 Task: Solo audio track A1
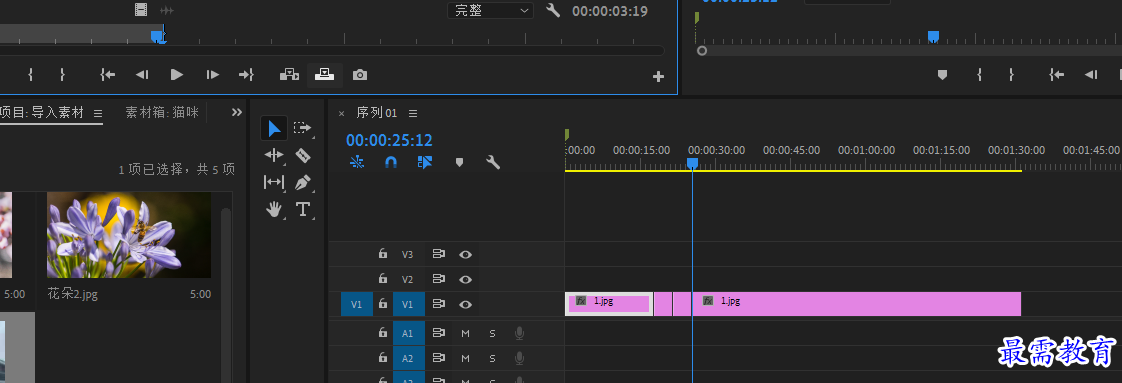click(492, 333)
